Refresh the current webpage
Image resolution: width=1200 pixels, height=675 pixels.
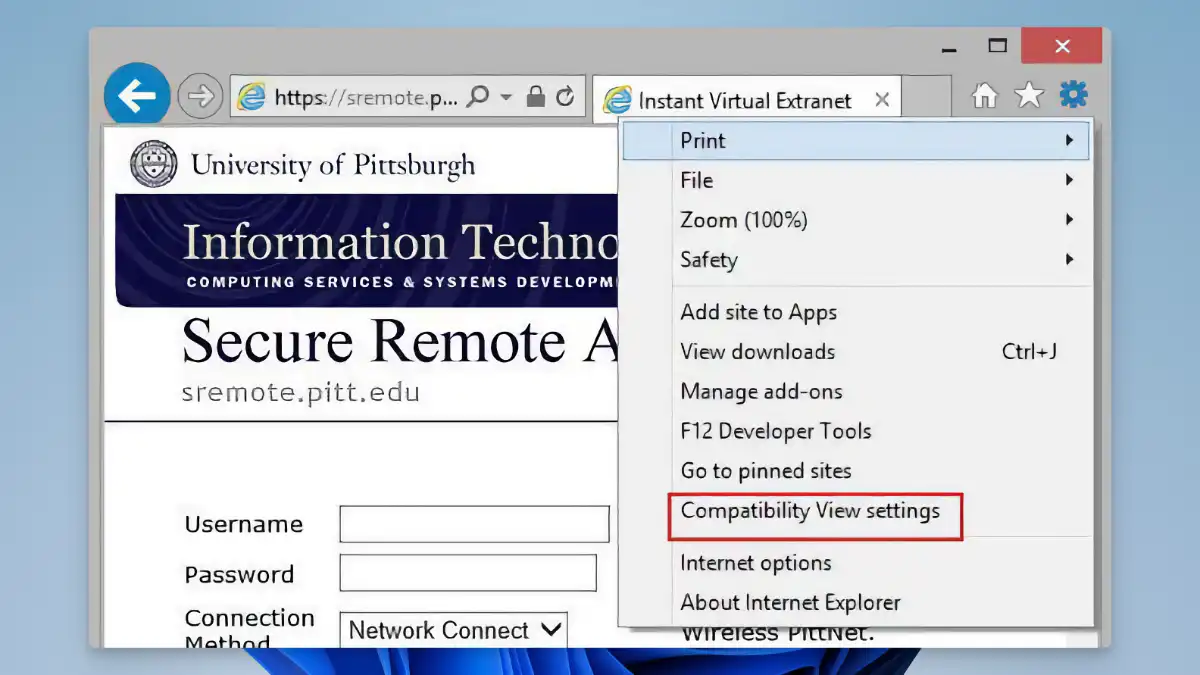click(563, 95)
